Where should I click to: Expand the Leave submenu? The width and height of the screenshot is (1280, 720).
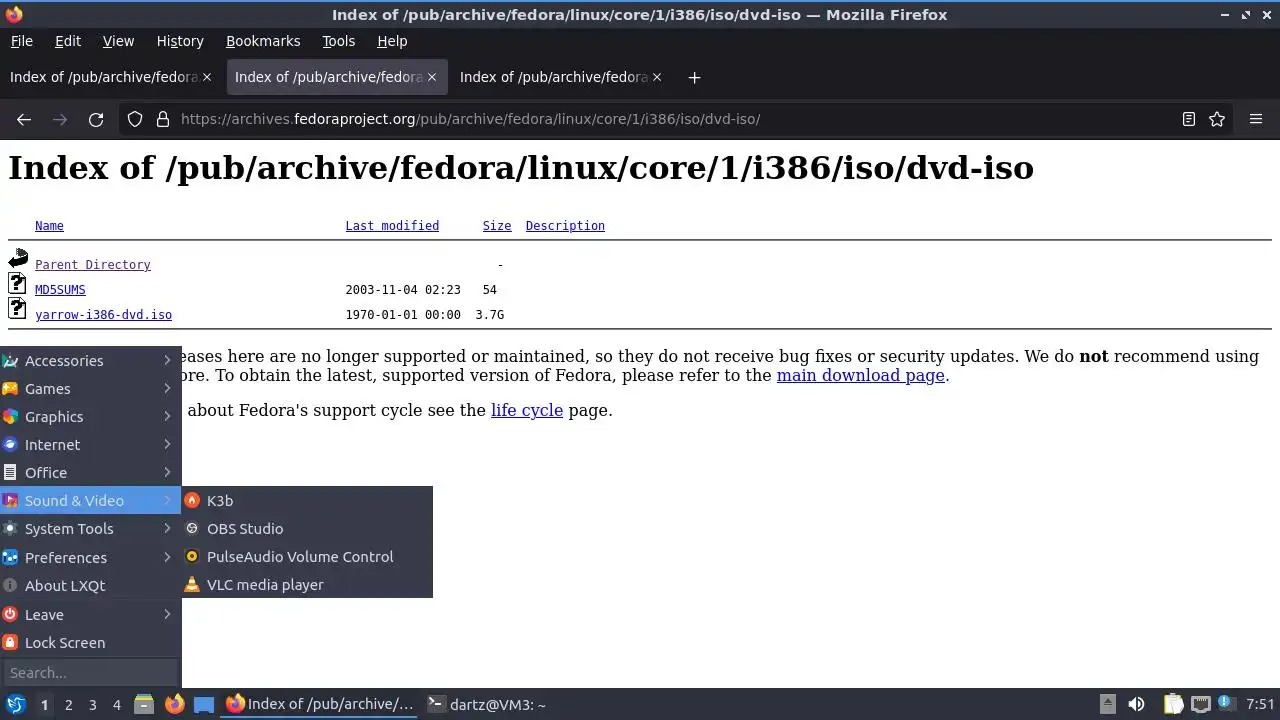pos(90,615)
